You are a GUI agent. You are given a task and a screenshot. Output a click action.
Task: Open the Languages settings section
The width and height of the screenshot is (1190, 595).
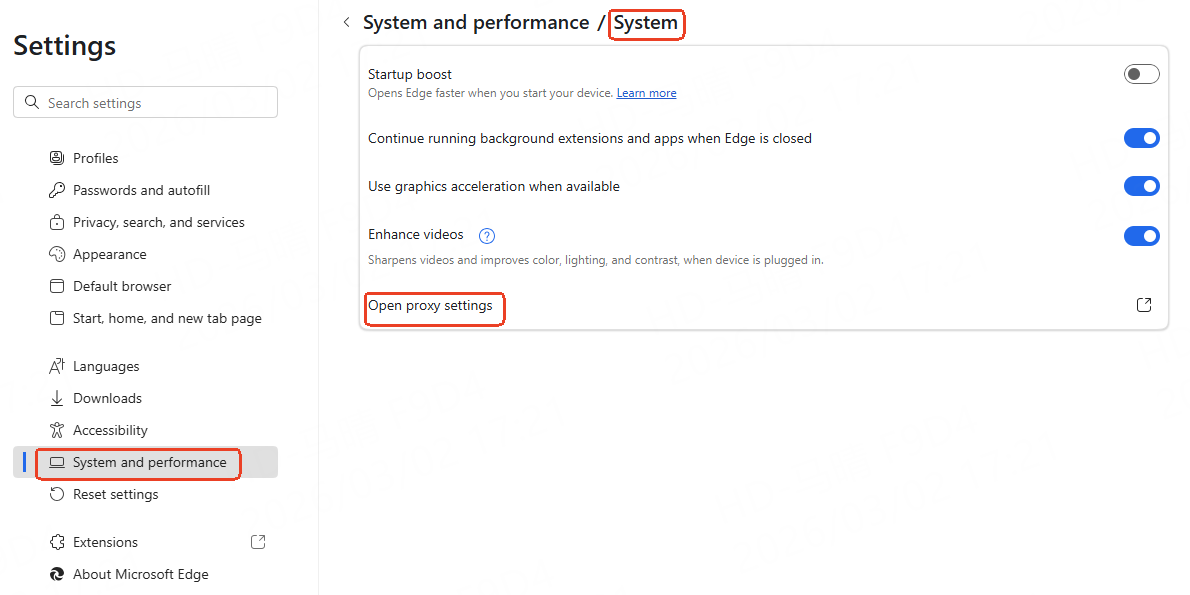point(106,366)
